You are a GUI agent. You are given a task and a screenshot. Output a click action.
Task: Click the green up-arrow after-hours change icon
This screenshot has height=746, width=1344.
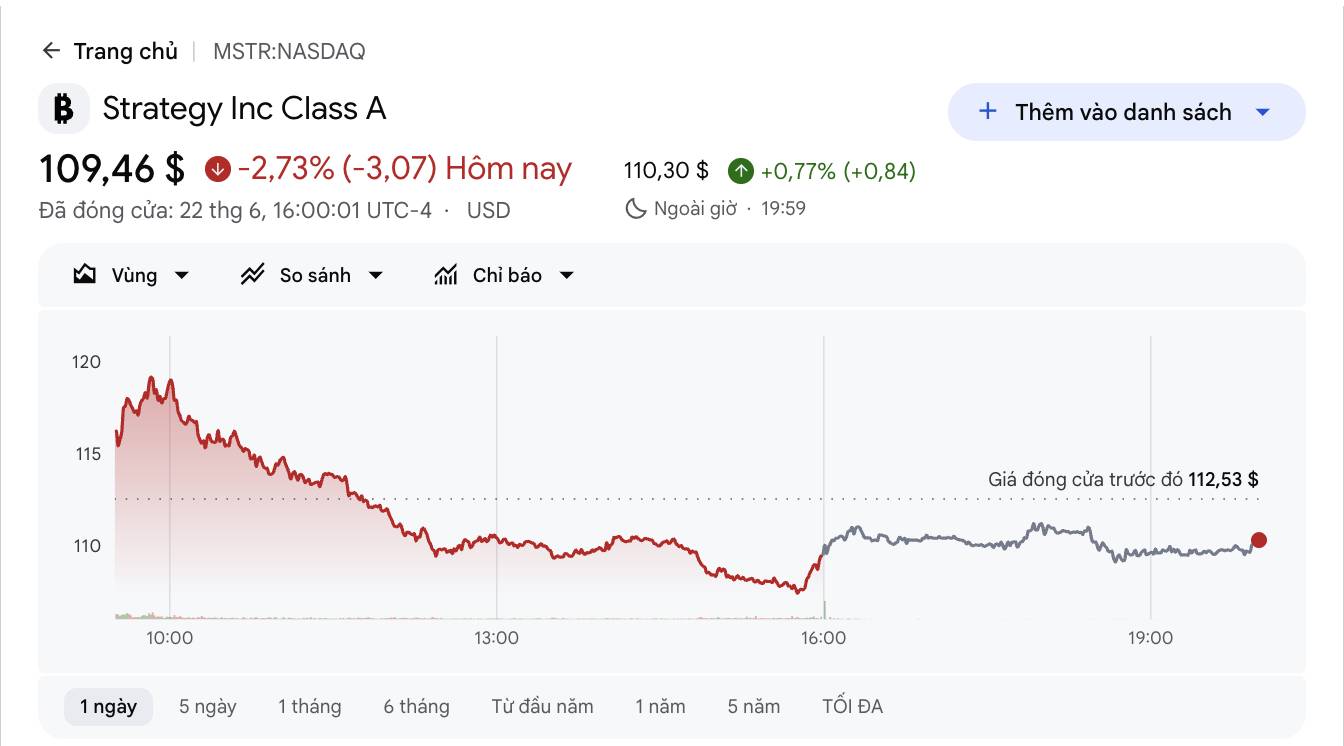740,171
